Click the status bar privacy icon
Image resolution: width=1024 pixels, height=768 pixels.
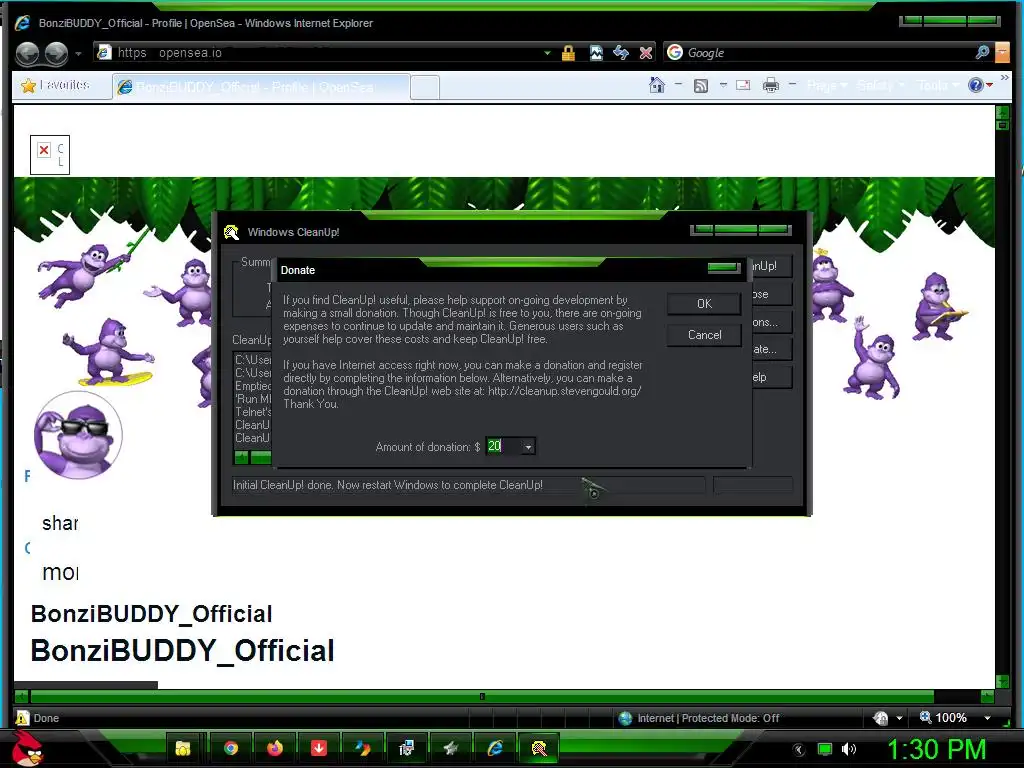point(880,718)
